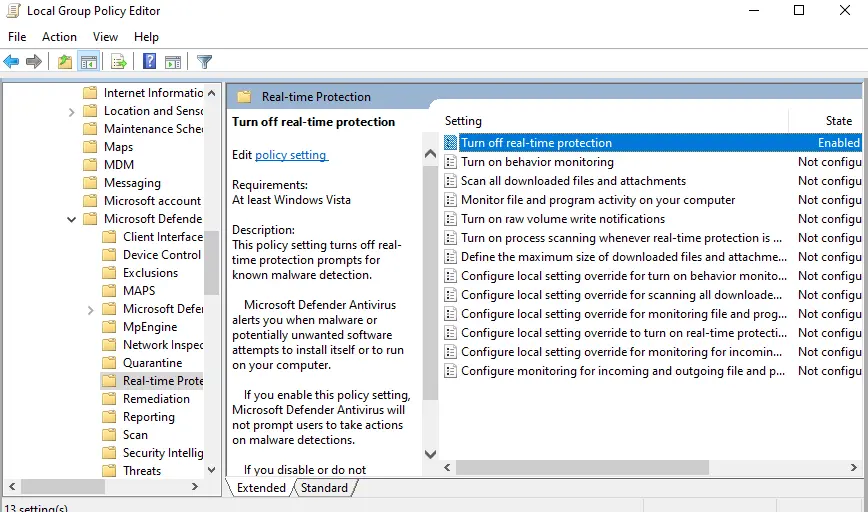
Task: Select 'Scan all downloaded files and attachments'
Action: click(573, 181)
